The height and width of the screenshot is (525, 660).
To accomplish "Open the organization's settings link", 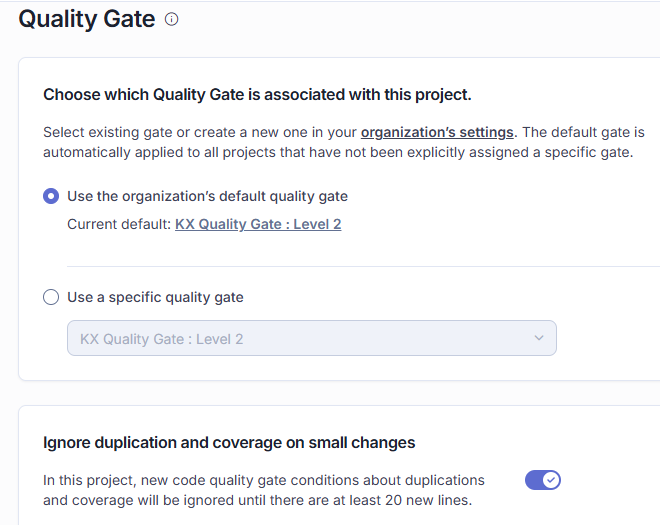I will [x=437, y=132].
